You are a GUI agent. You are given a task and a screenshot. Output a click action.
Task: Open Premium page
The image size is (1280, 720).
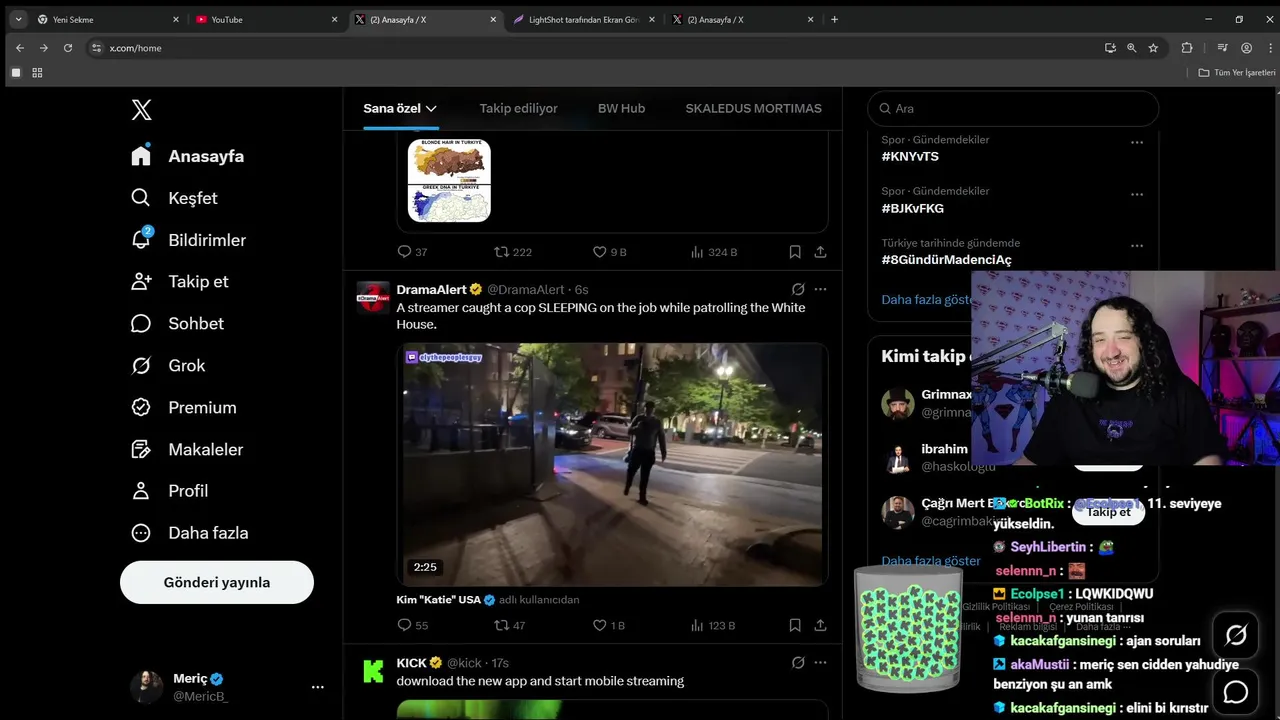click(184, 407)
